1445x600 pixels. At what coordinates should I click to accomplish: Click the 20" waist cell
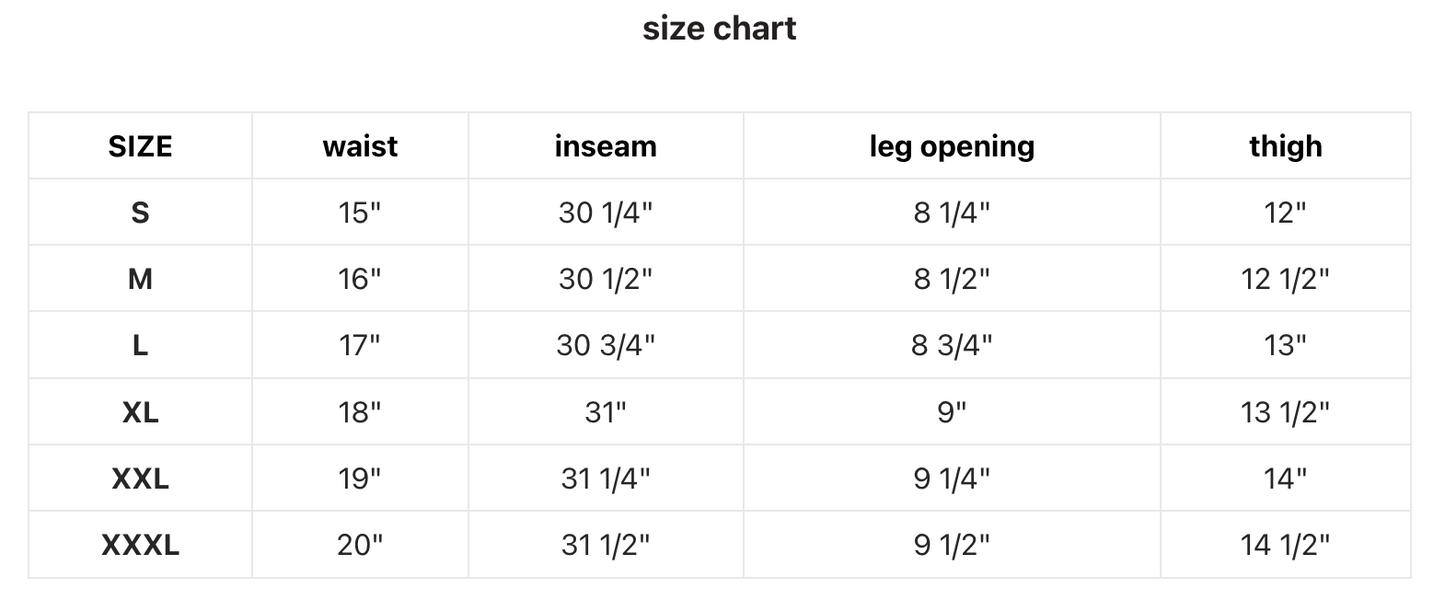[360, 545]
